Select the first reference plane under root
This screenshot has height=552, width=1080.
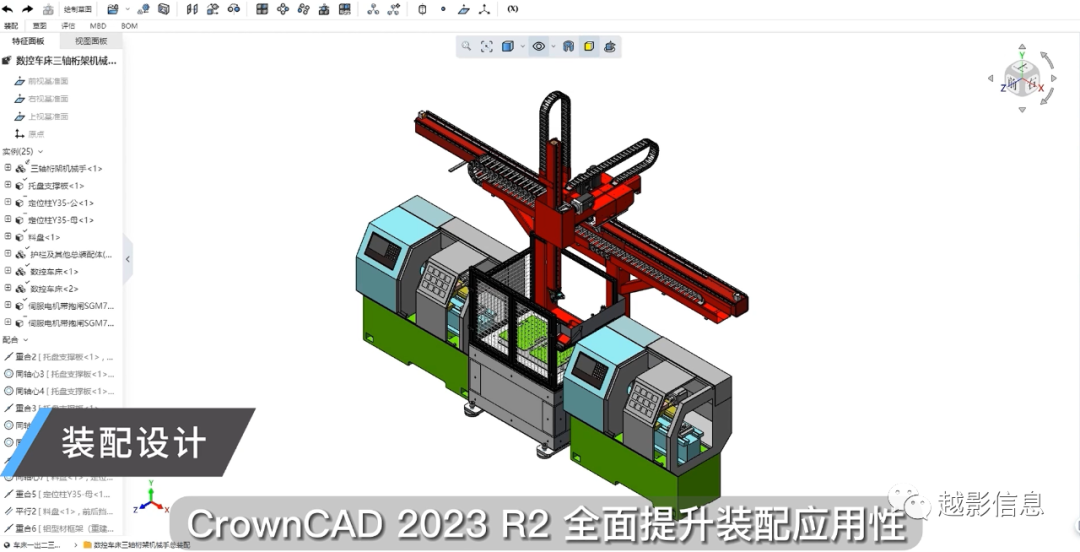42,81
